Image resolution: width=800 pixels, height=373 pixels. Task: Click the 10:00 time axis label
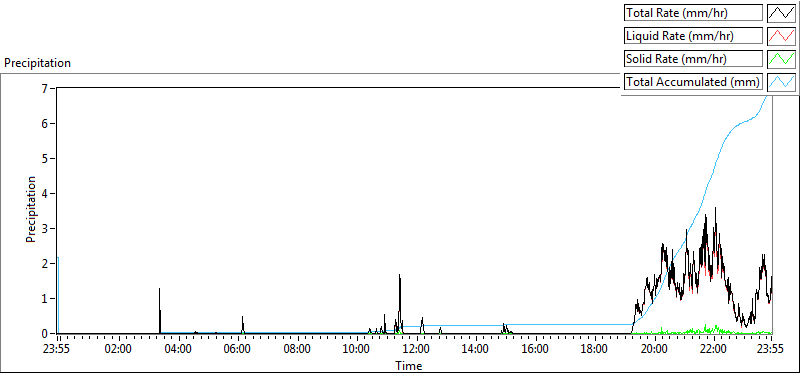point(357,350)
